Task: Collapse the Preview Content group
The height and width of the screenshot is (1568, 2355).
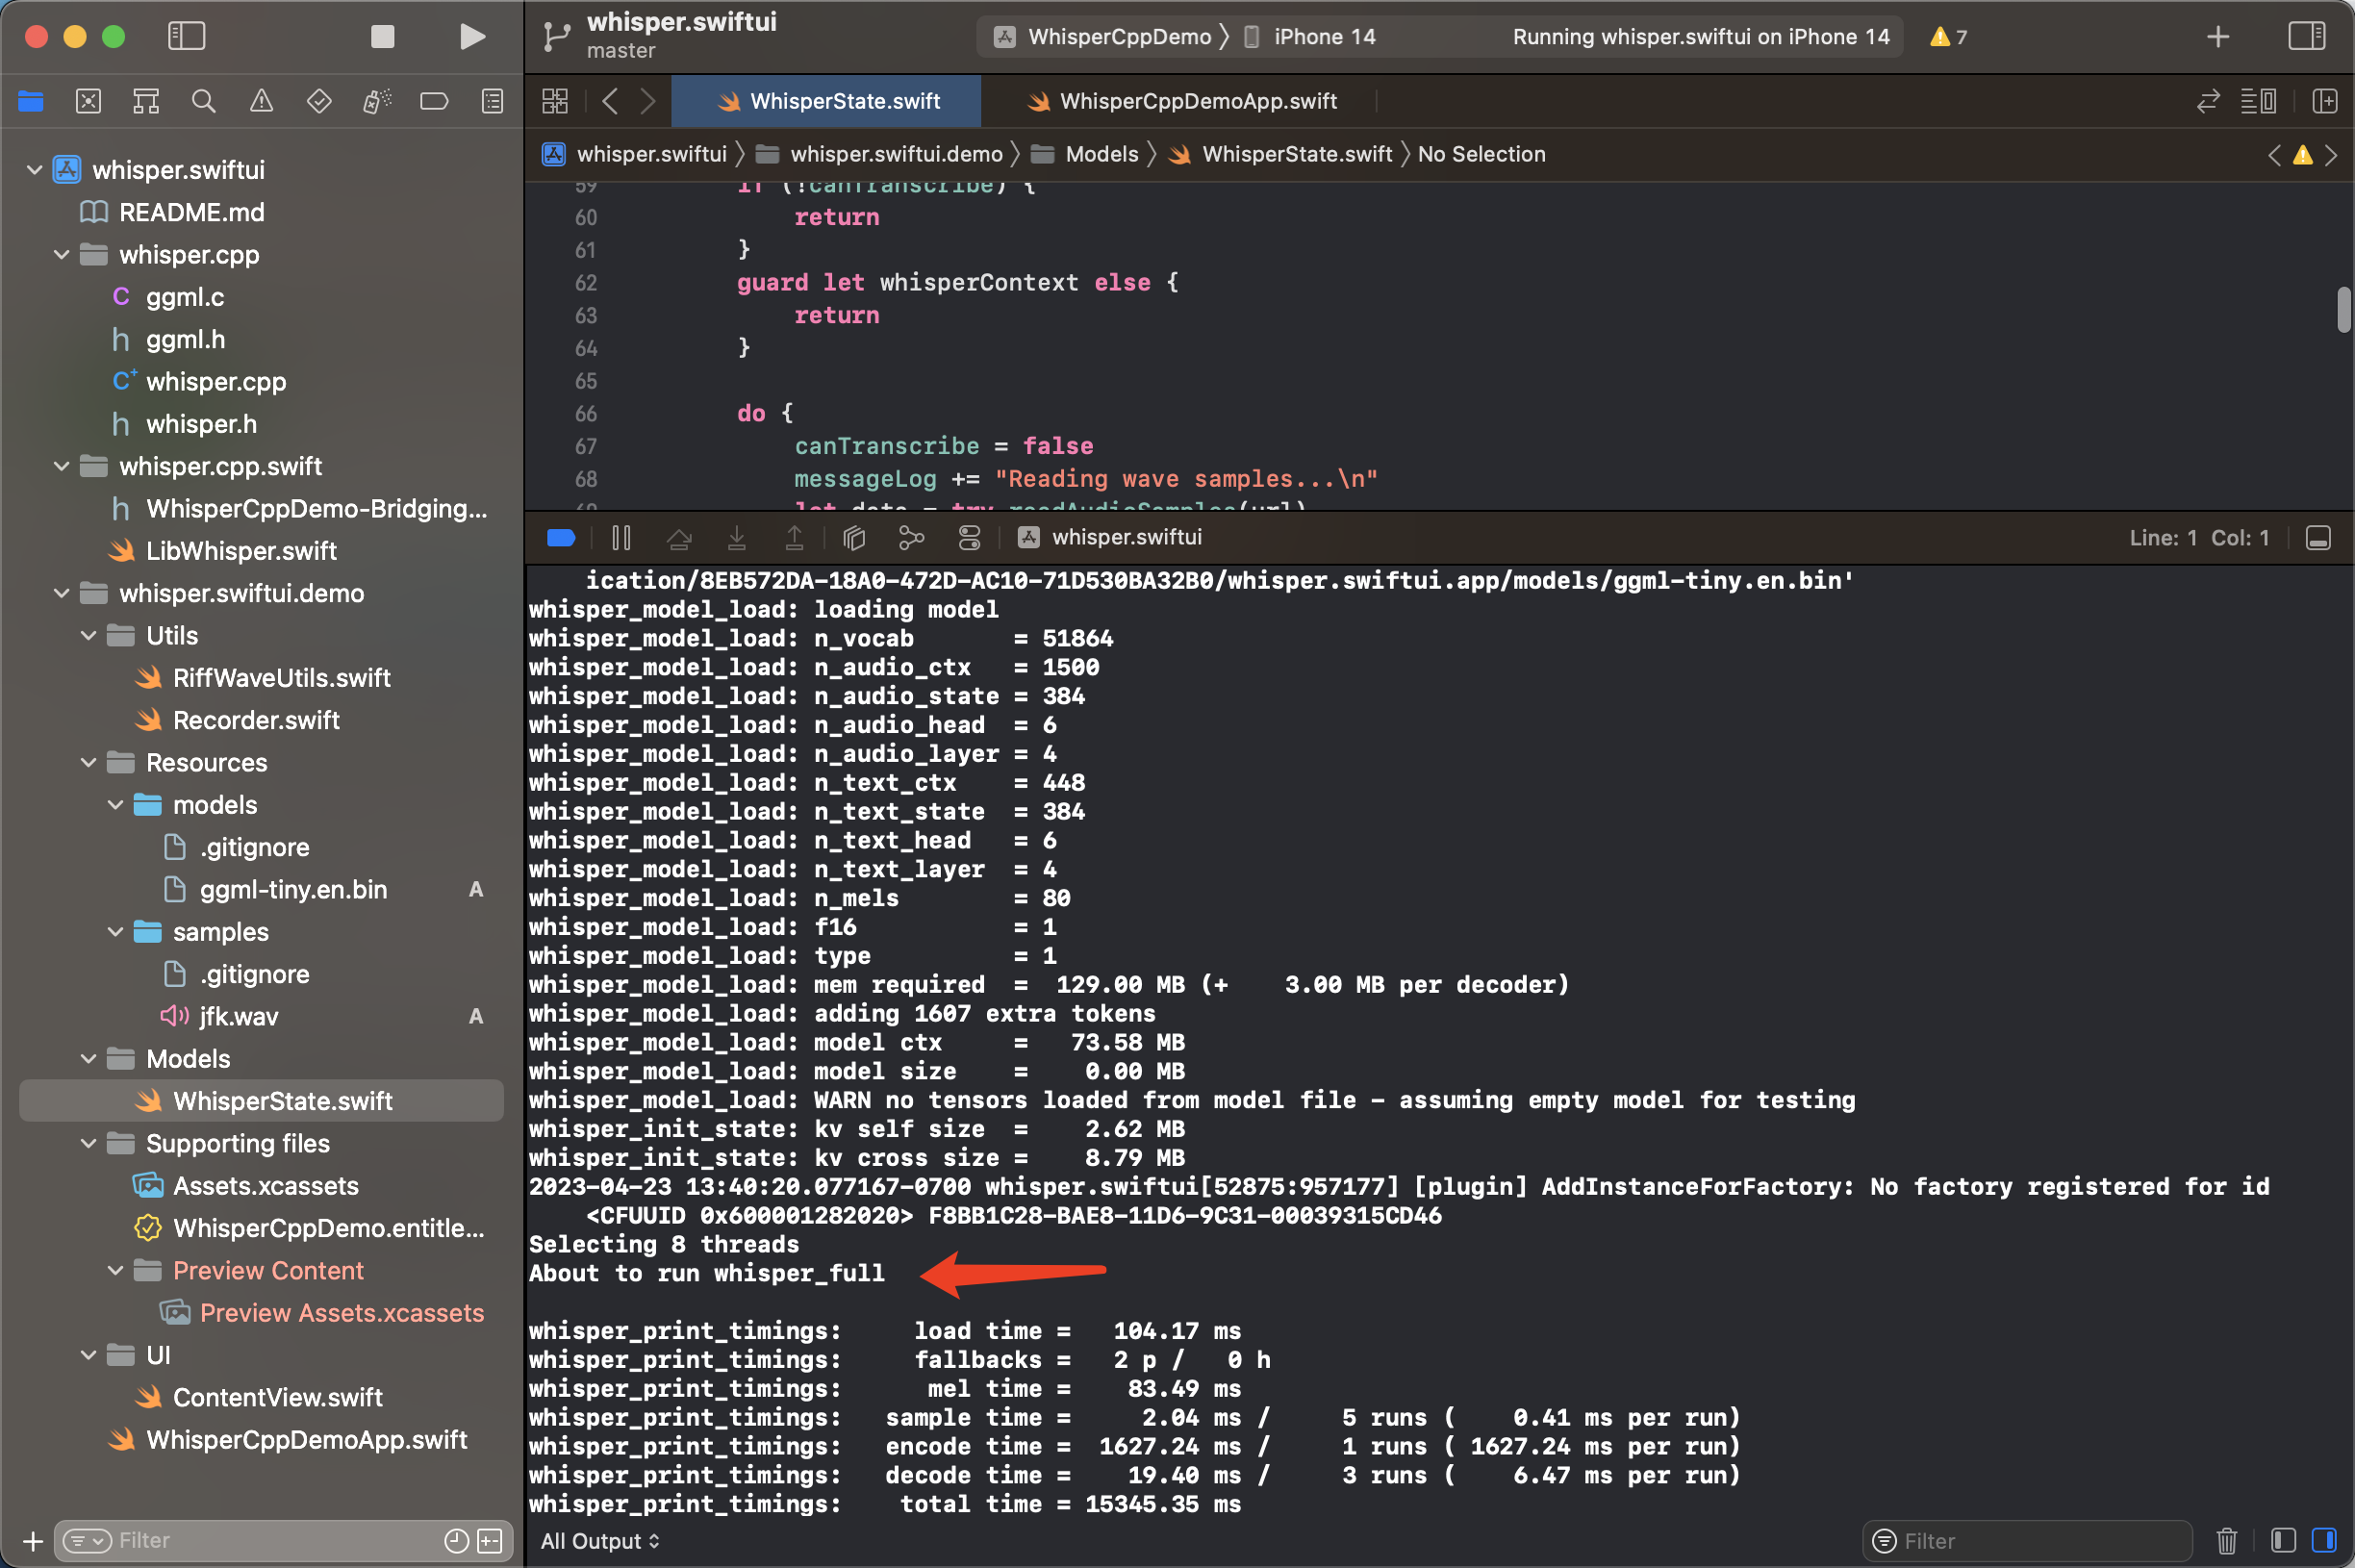Action: [116, 1271]
